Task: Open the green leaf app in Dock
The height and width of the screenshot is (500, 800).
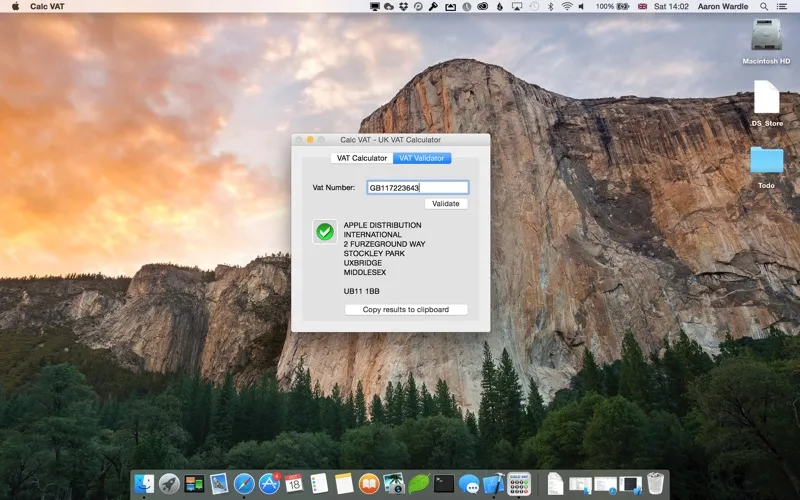Action: 419,483
